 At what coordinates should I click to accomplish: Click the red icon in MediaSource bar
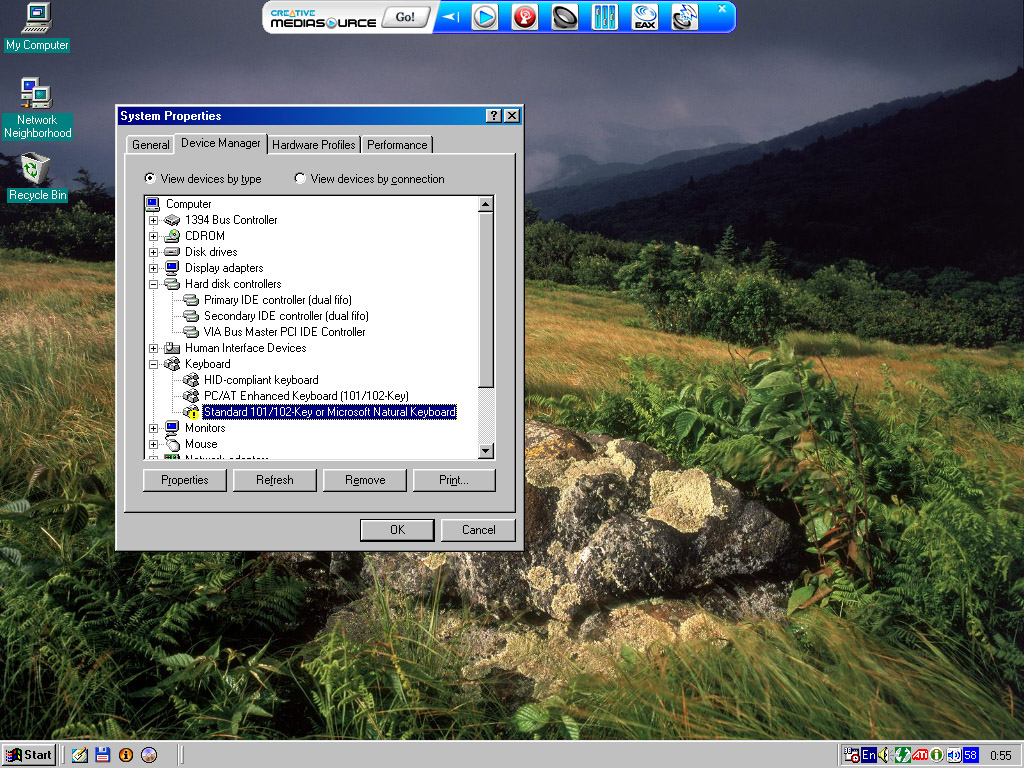[525, 17]
